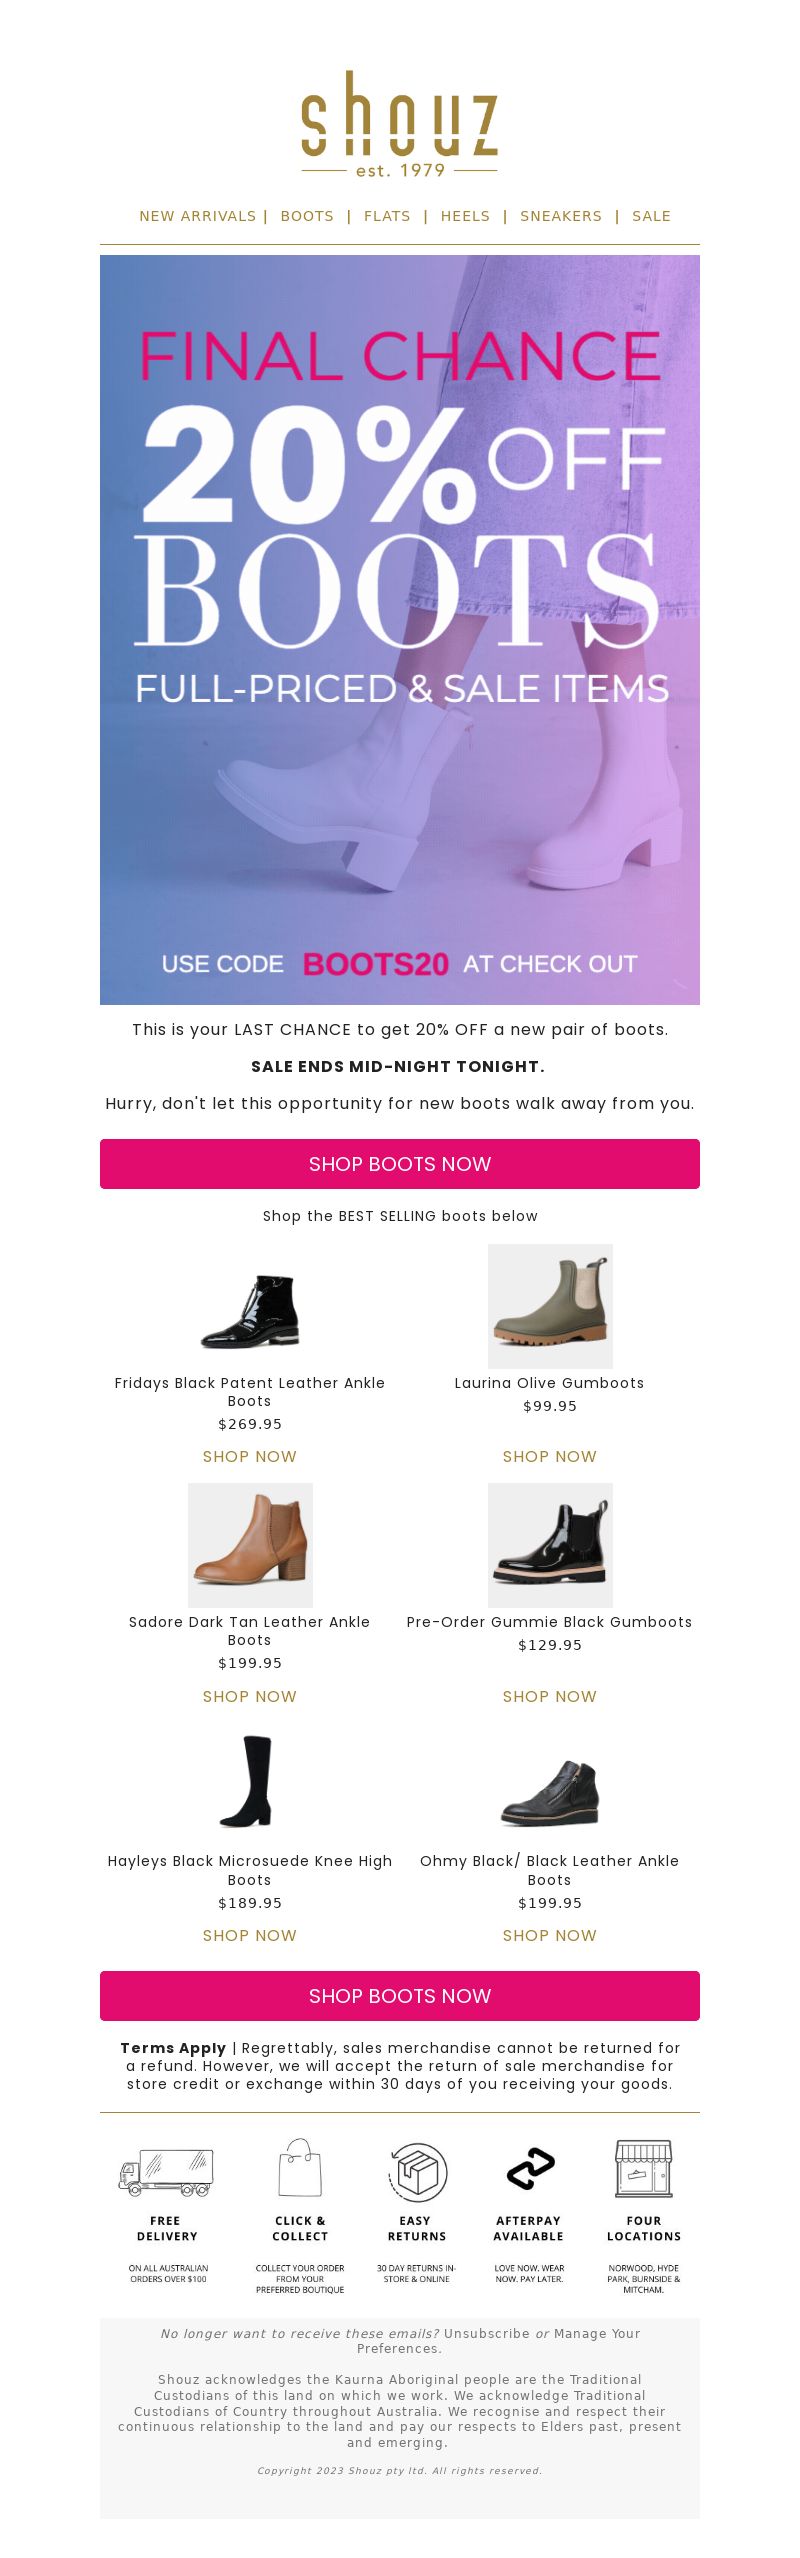Open the Sneakers navigation link

561,216
